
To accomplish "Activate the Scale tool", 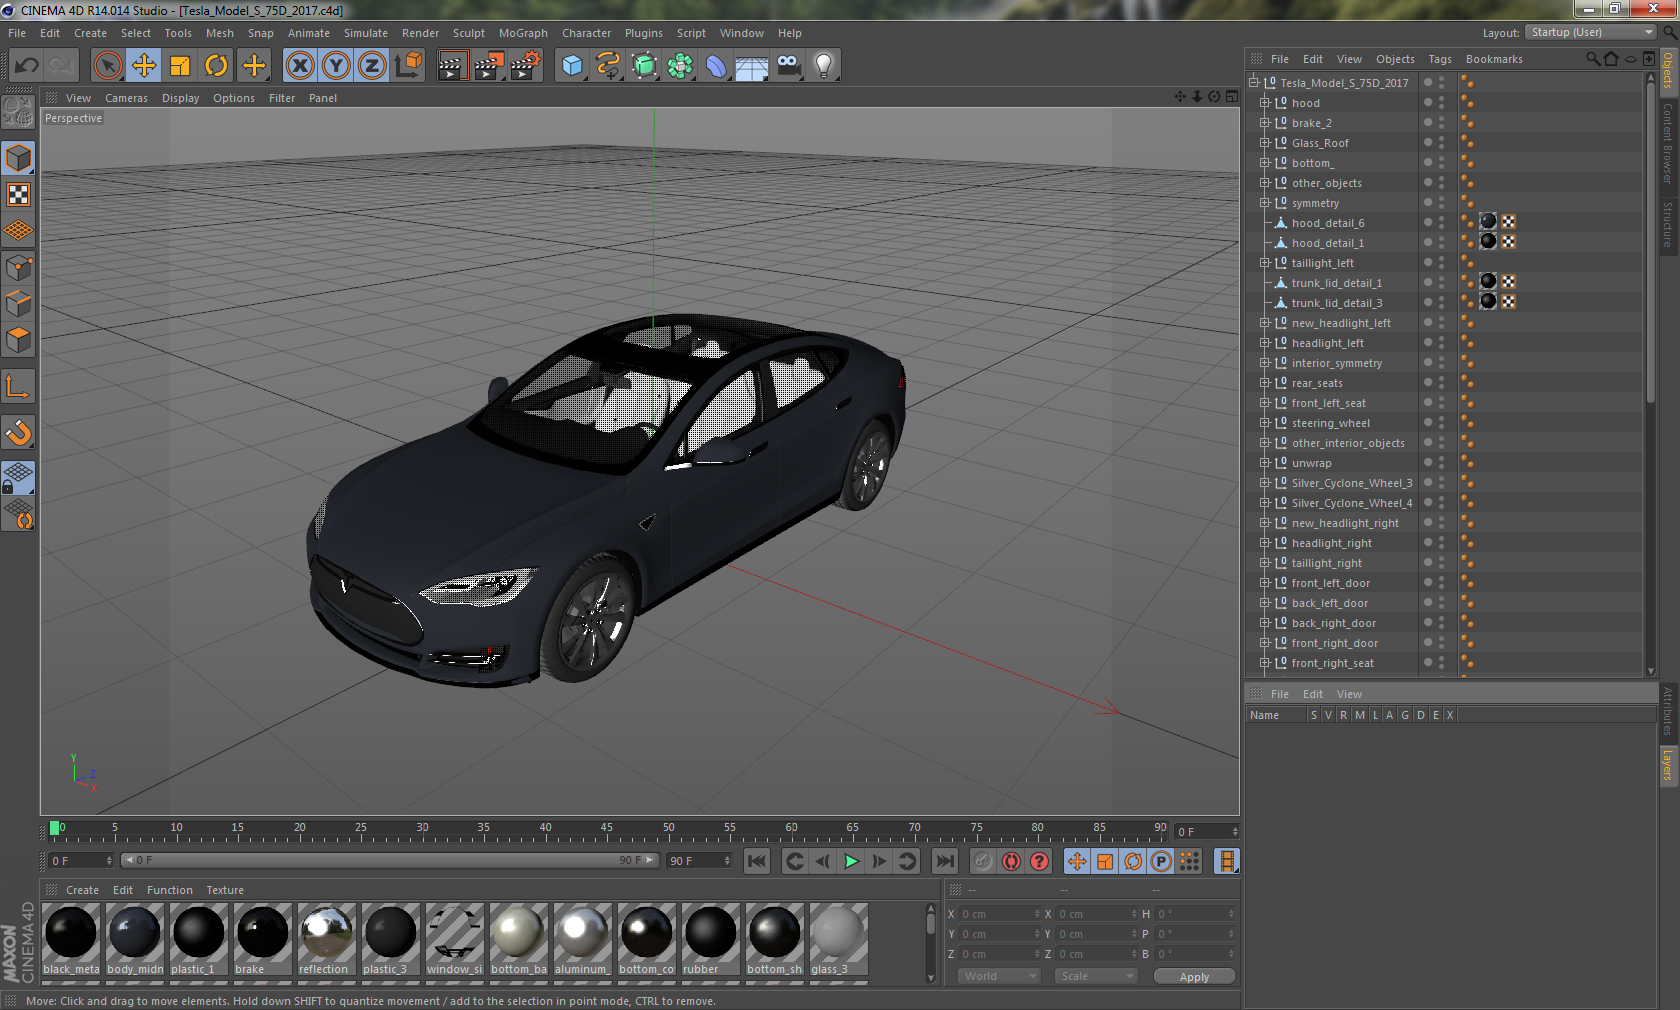I will [180, 66].
